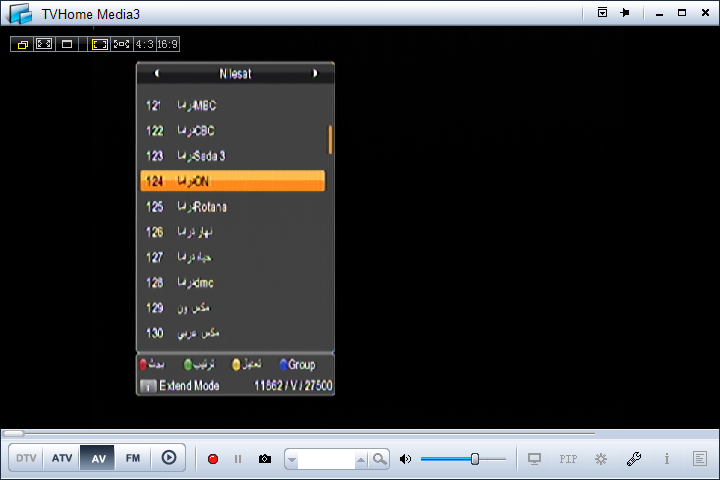This screenshot has height=480, width=720.
Task: Switch to FM radio tab
Action: pos(133,458)
